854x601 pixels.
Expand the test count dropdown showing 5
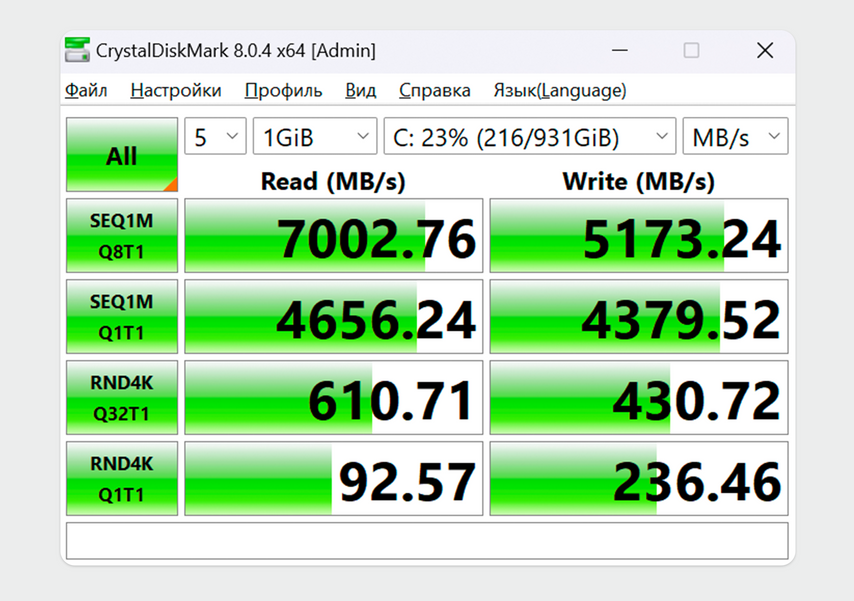[216, 136]
